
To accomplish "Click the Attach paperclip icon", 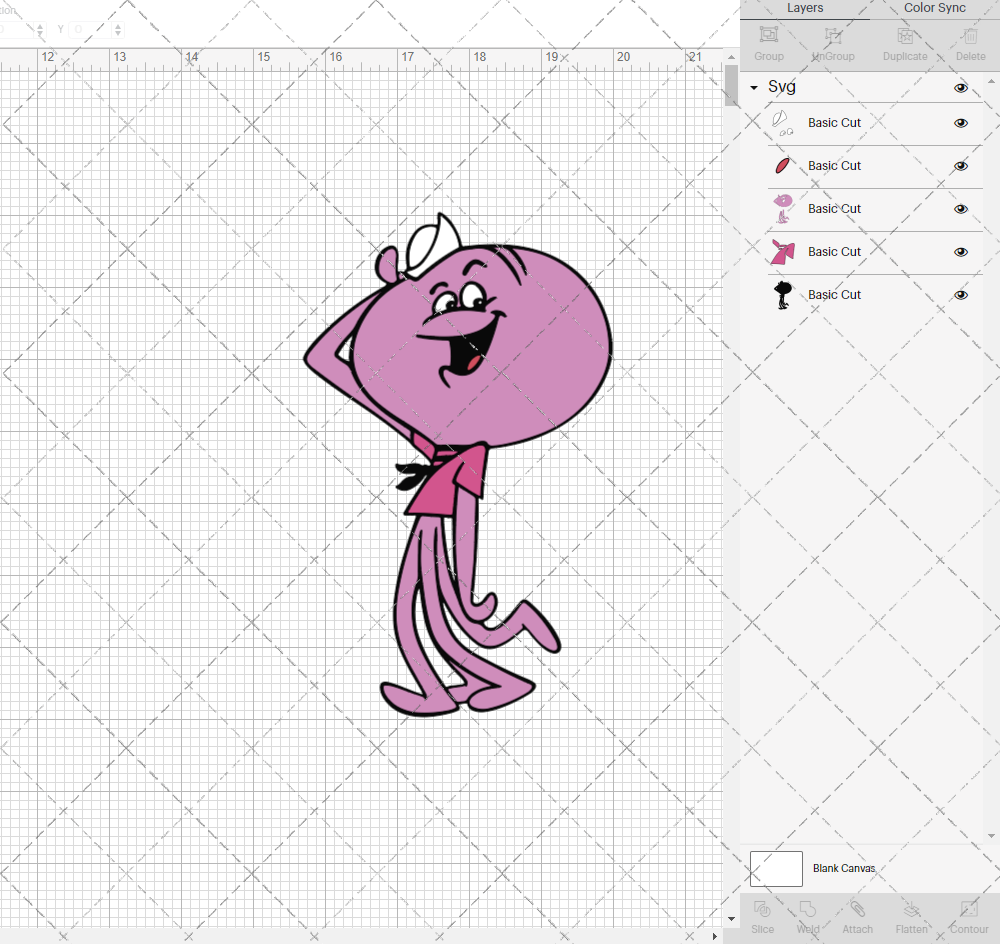I will (x=857, y=909).
